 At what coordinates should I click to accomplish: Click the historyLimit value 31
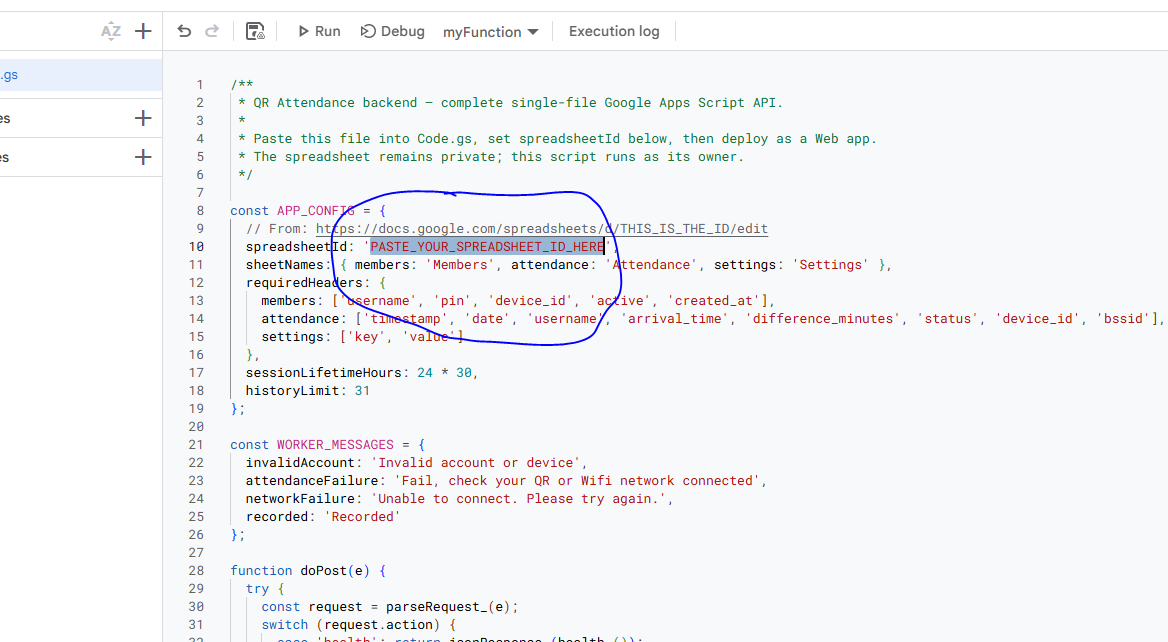(362, 390)
